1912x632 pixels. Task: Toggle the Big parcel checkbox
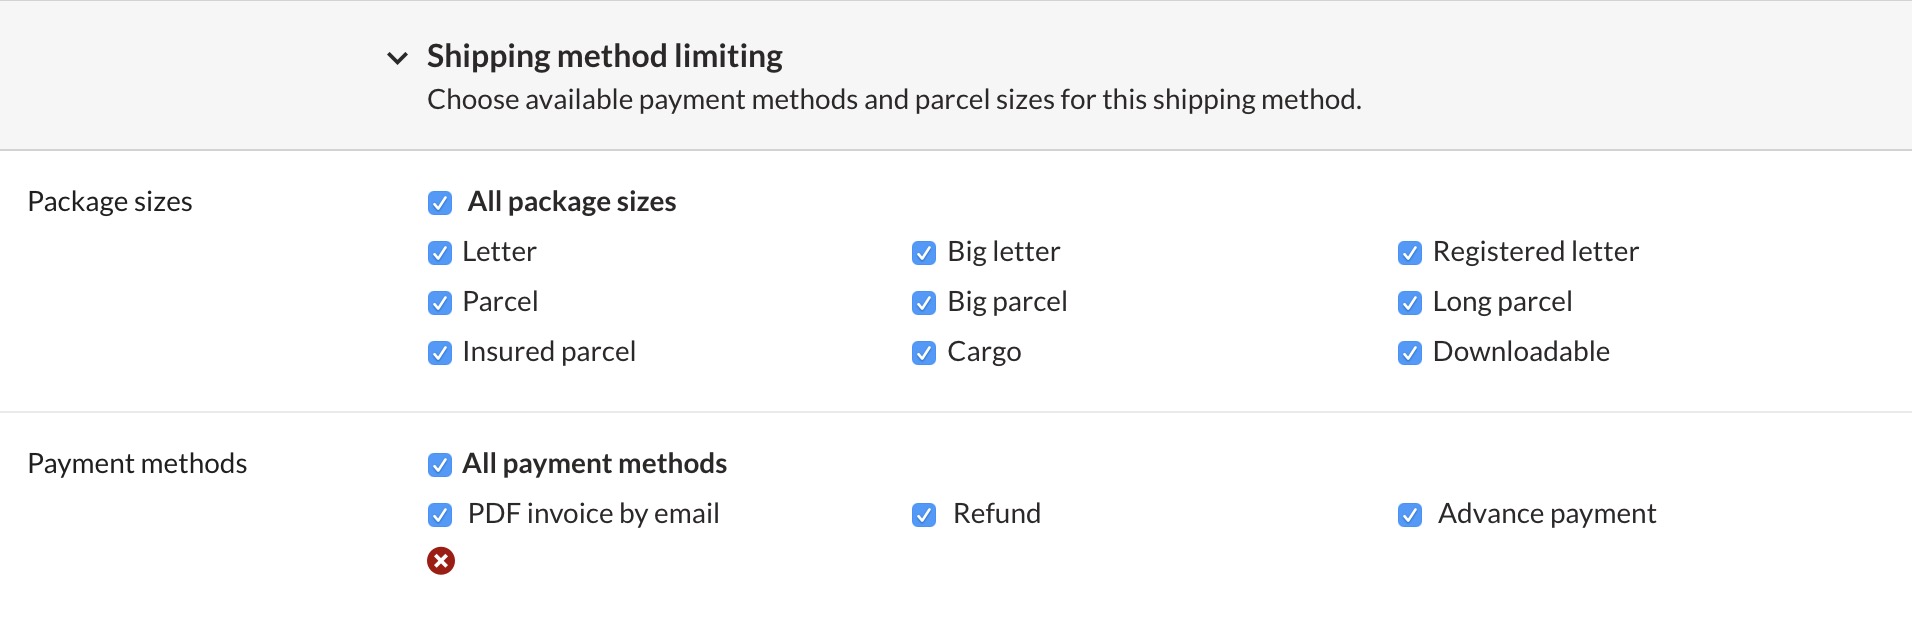pos(924,303)
